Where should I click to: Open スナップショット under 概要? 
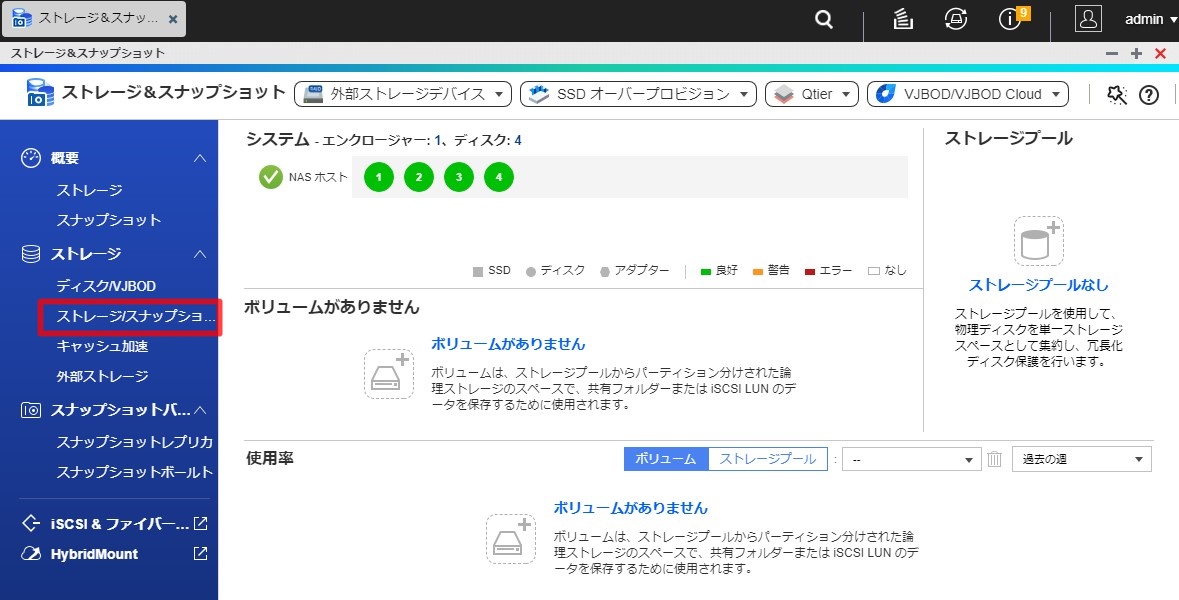tap(109, 220)
